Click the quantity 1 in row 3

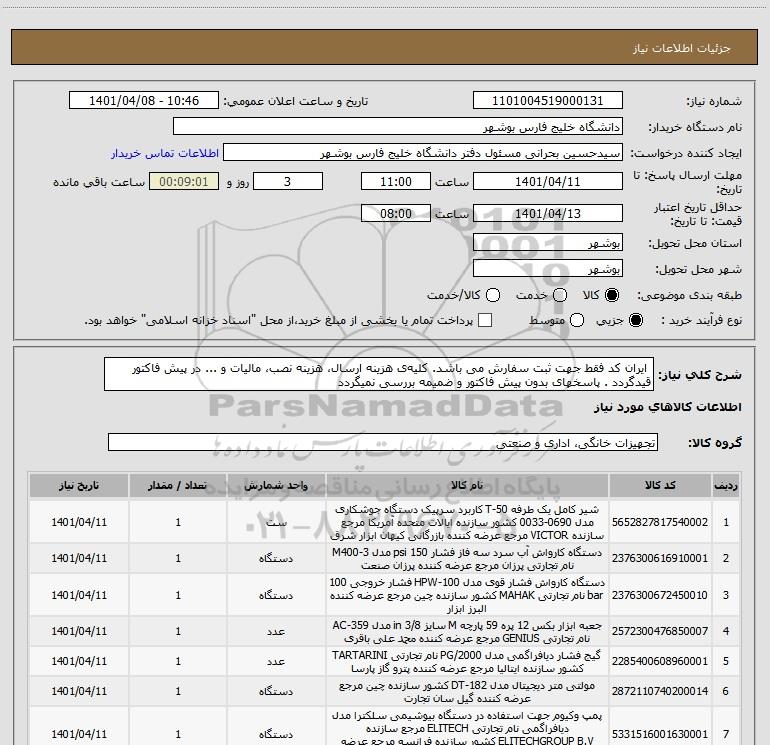click(x=178, y=595)
